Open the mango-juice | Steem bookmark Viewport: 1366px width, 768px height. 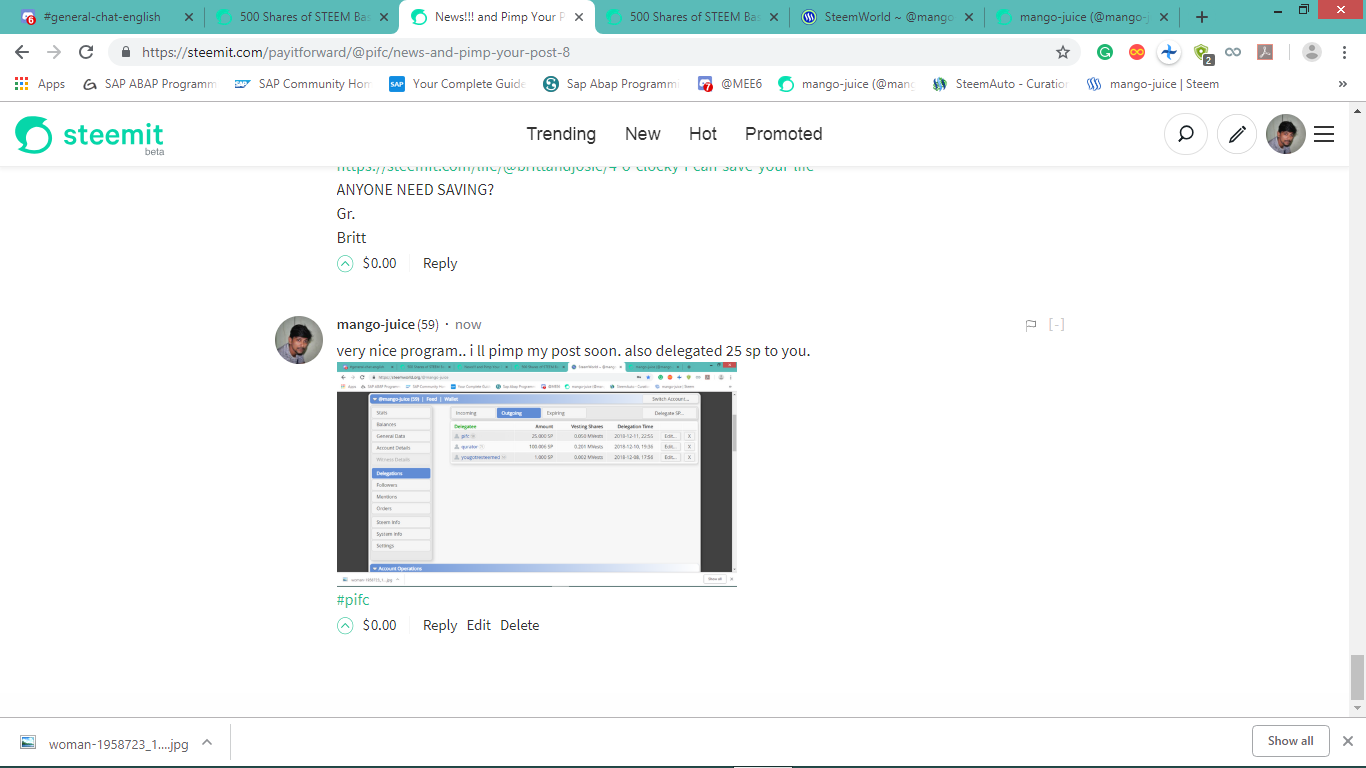[1153, 84]
